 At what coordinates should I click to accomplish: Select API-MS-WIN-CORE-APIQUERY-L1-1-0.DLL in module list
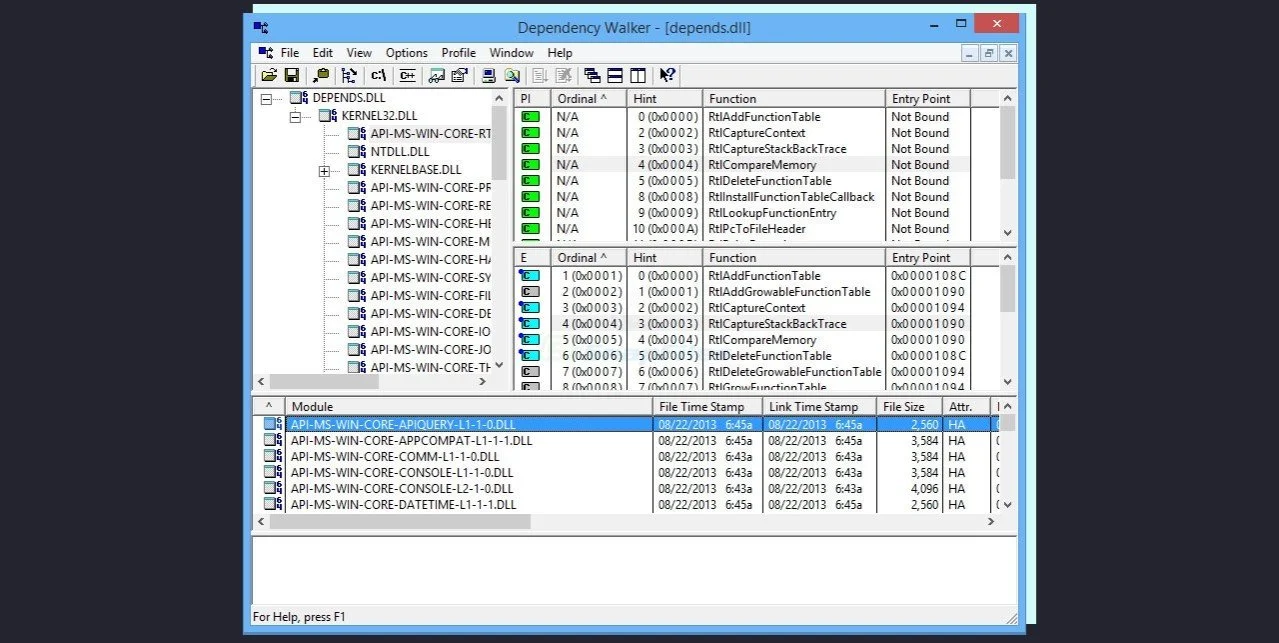tap(627, 425)
